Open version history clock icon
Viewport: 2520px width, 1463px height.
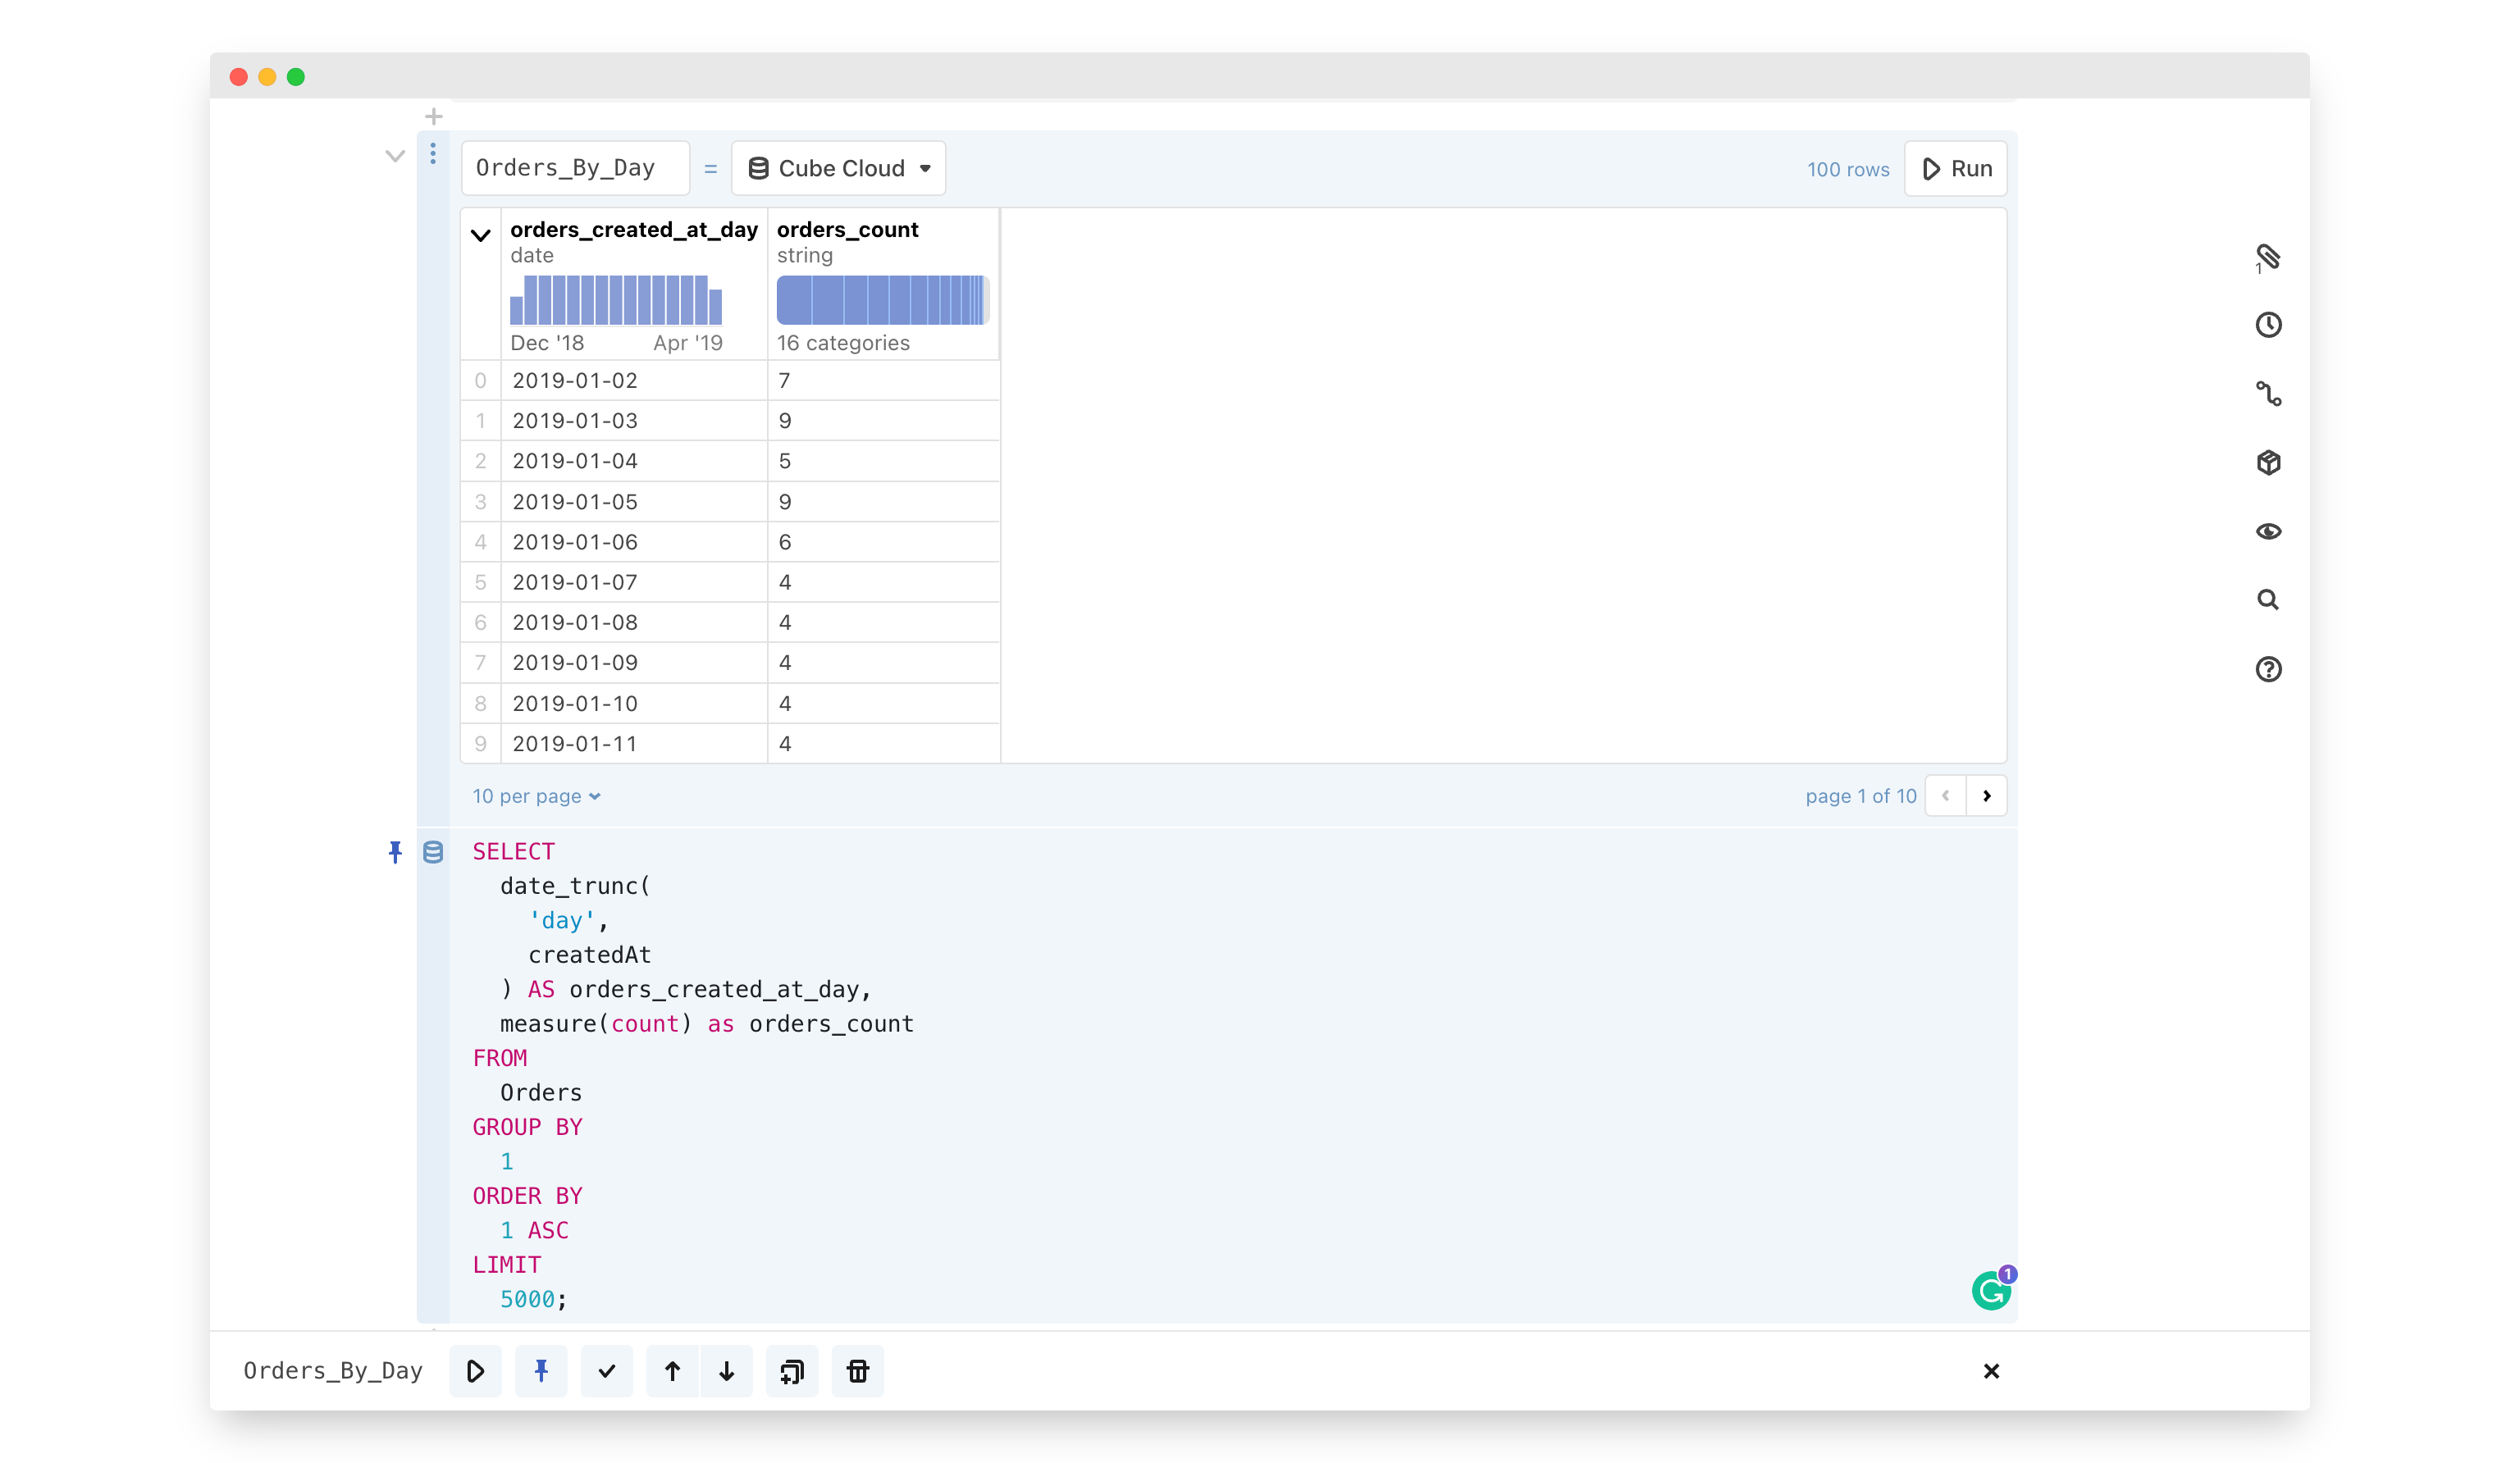pyautogui.click(x=2267, y=325)
